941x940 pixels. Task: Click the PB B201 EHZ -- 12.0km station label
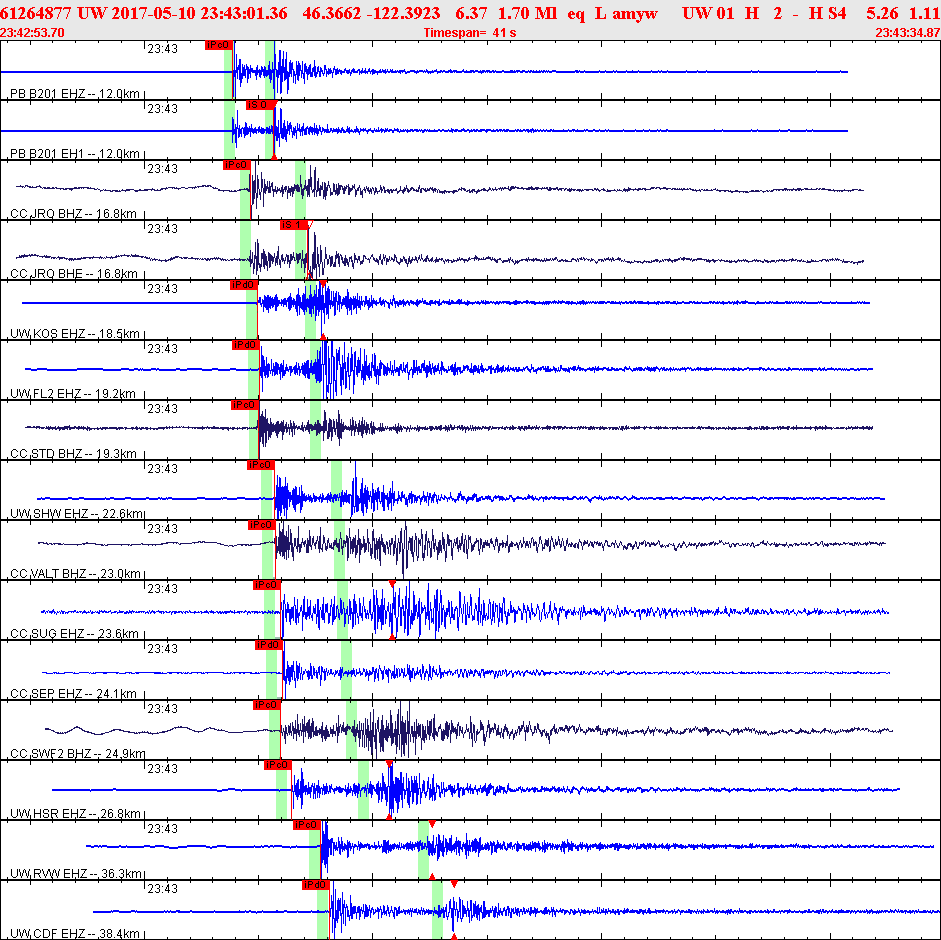click(x=75, y=94)
